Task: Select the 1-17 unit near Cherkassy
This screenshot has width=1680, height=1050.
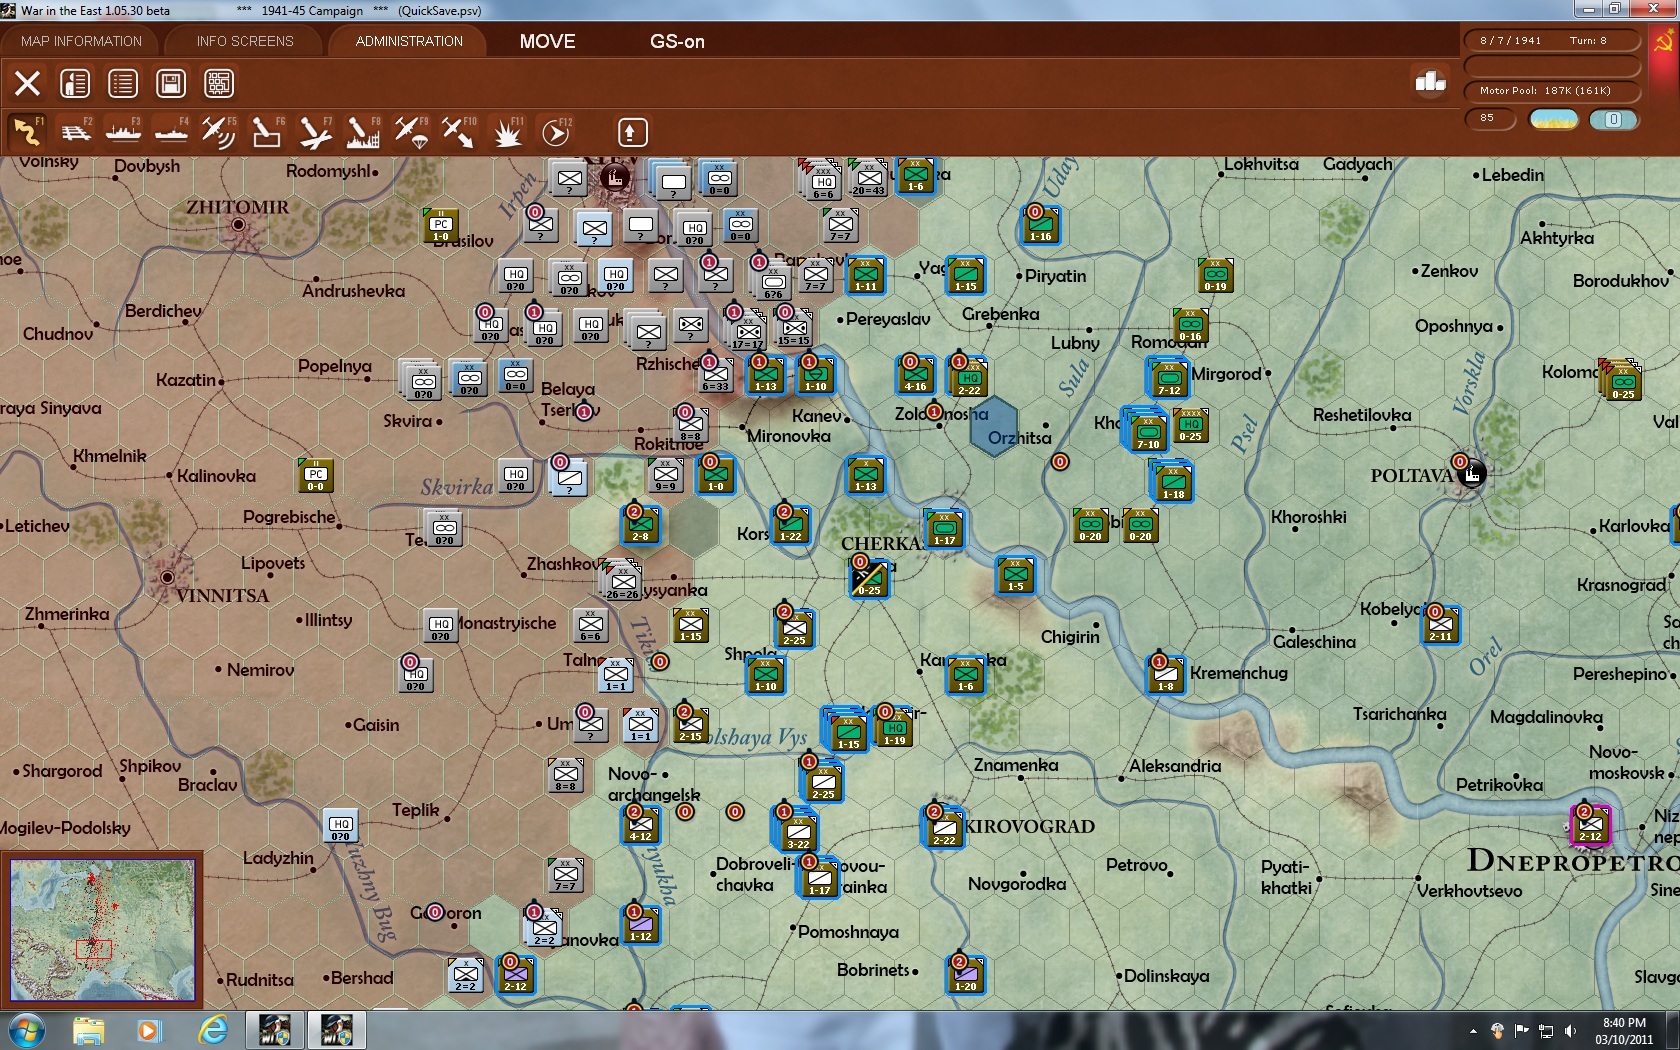Action: (x=944, y=529)
